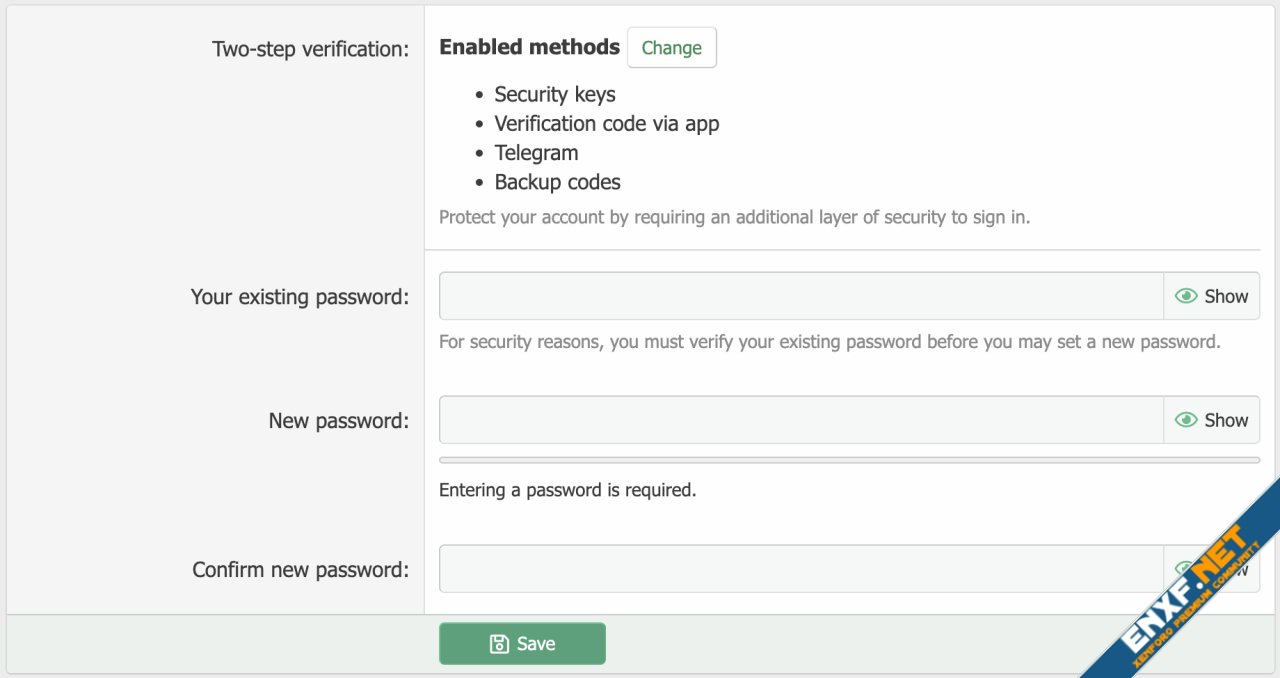Click the ENXF.NET watermark logo
This screenshot has height=678, width=1280.
click(x=1190, y=590)
